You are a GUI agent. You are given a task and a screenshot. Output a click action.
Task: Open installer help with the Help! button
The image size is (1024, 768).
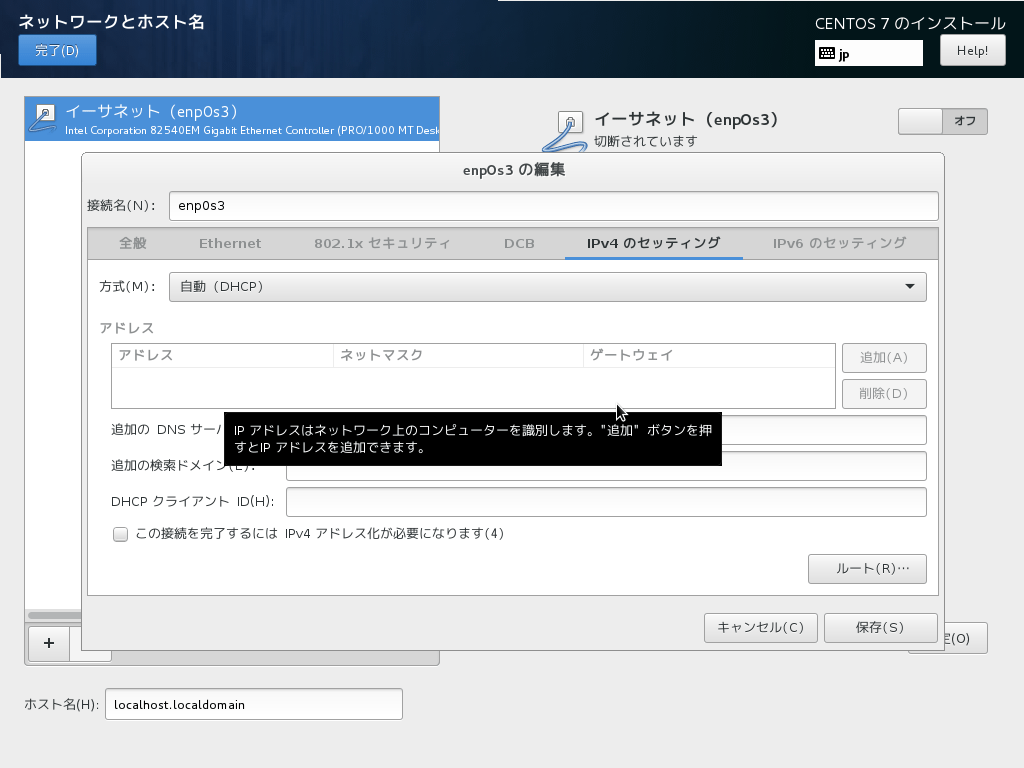(971, 49)
